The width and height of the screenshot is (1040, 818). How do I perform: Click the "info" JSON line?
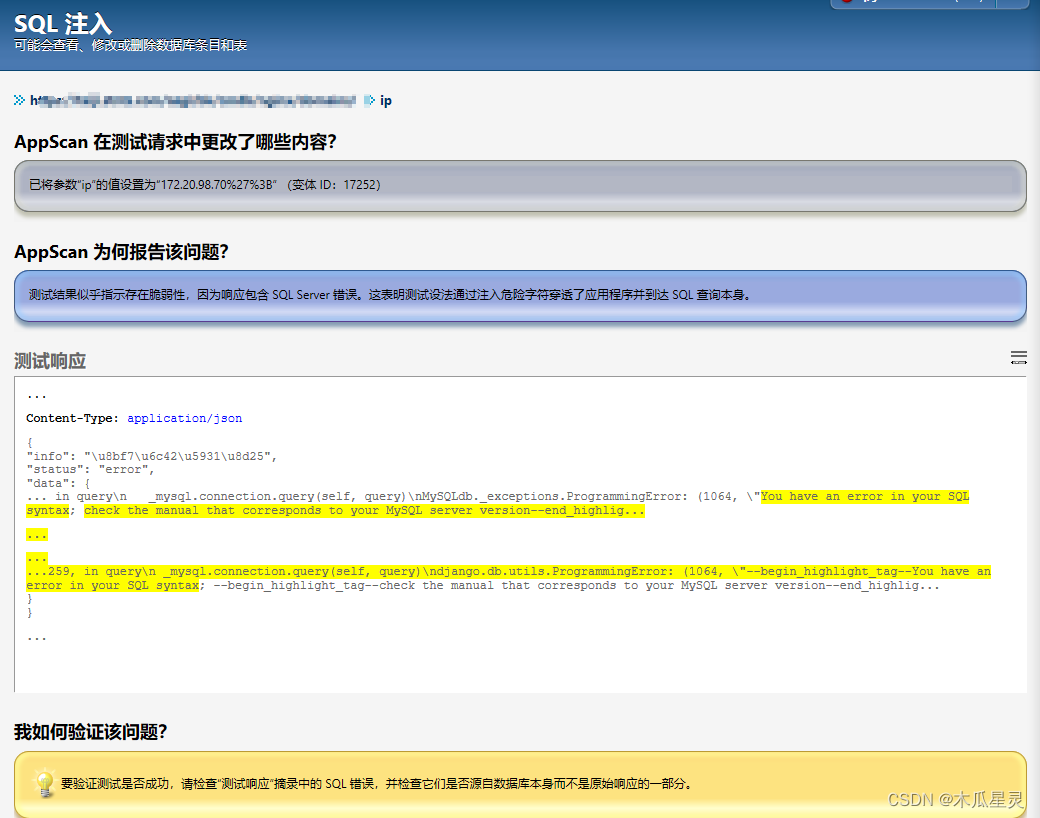(151, 456)
